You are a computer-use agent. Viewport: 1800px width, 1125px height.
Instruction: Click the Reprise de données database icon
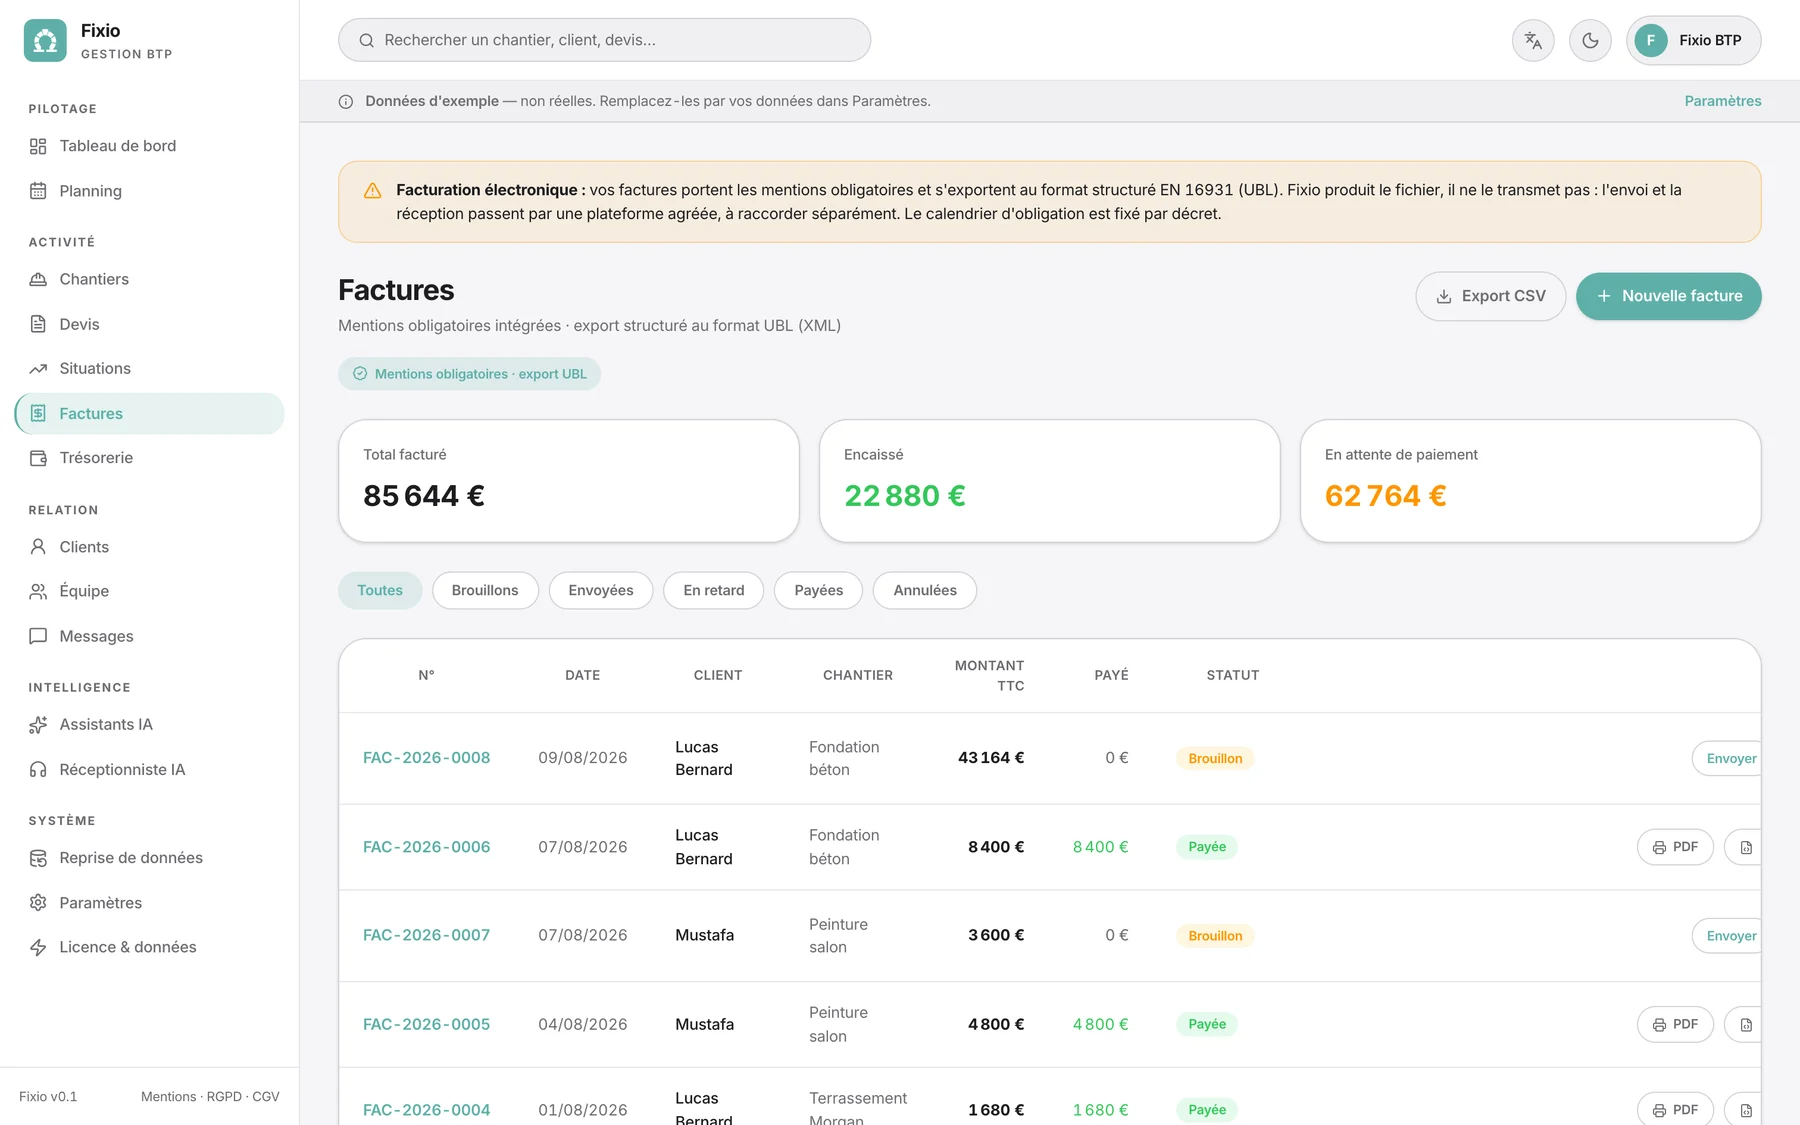[x=38, y=858]
